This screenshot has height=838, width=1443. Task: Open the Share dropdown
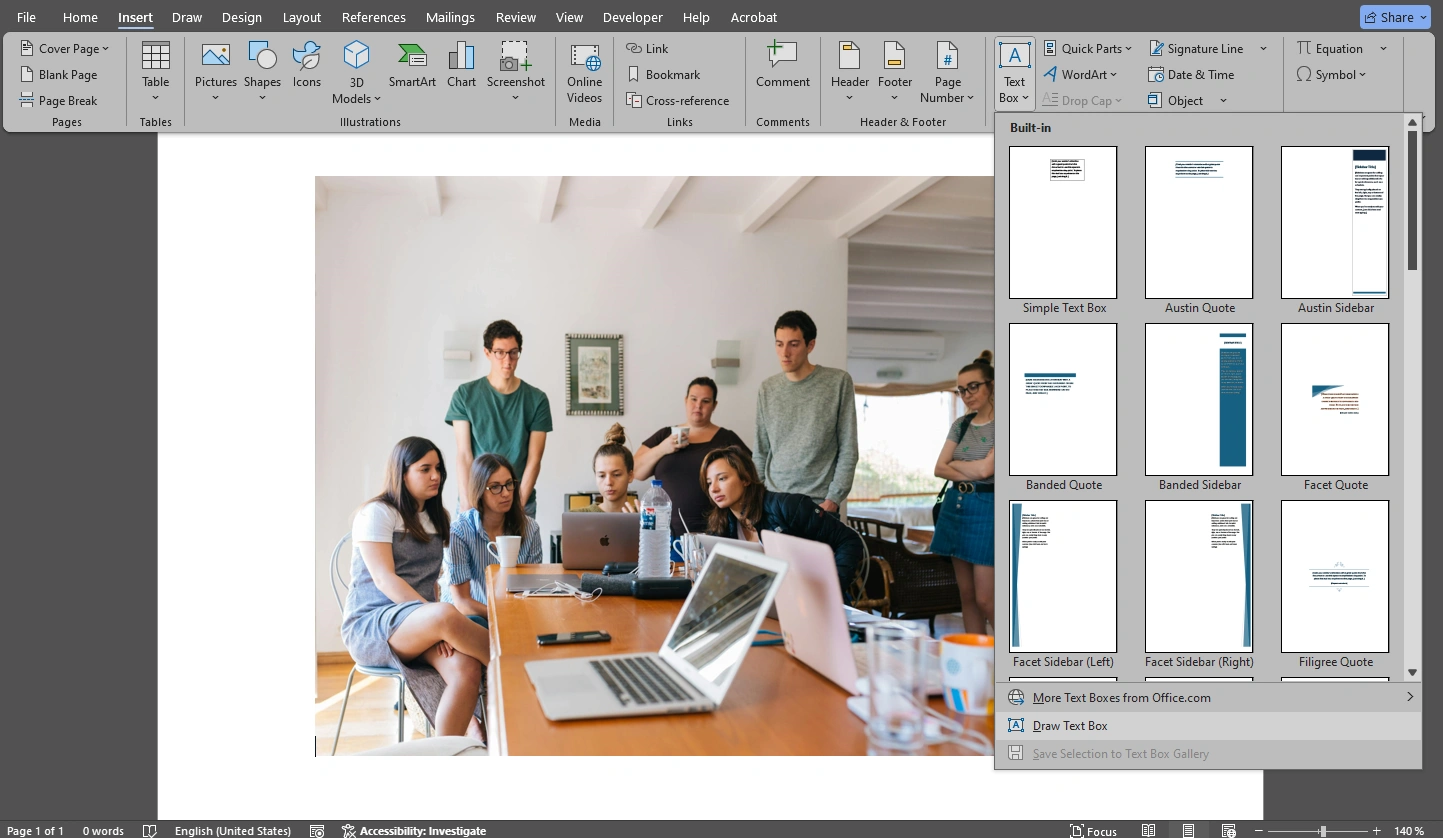click(1395, 17)
